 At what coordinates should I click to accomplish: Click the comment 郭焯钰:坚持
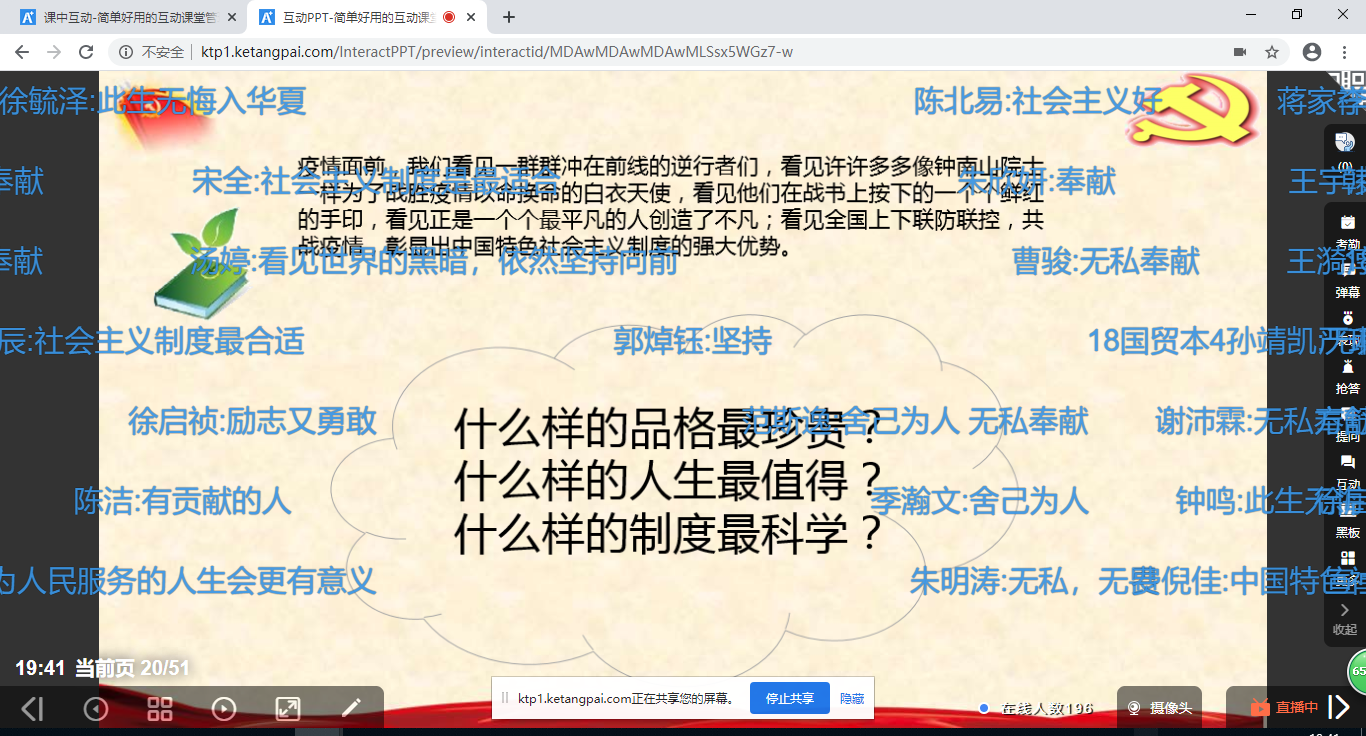pos(693,341)
